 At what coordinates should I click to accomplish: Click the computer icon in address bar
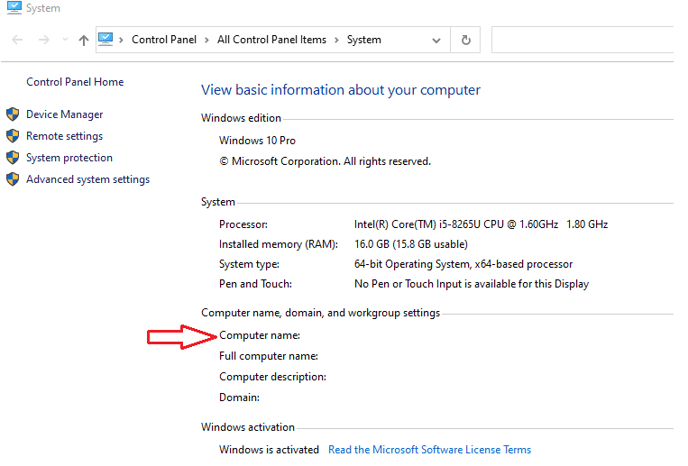point(105,39)
